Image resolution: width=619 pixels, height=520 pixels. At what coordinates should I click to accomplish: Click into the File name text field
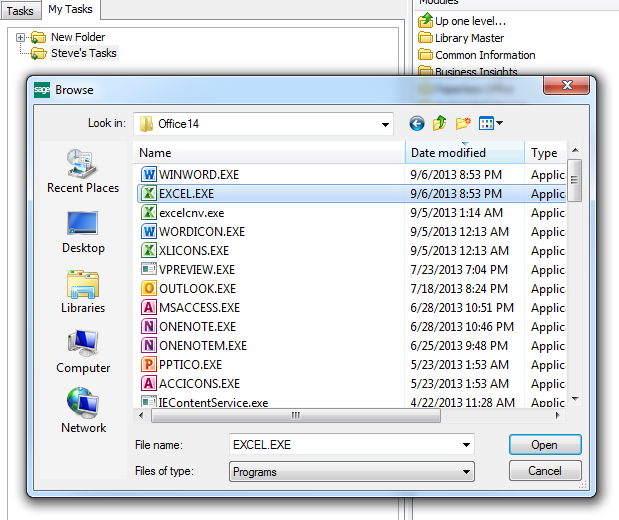tap(344, 445)
